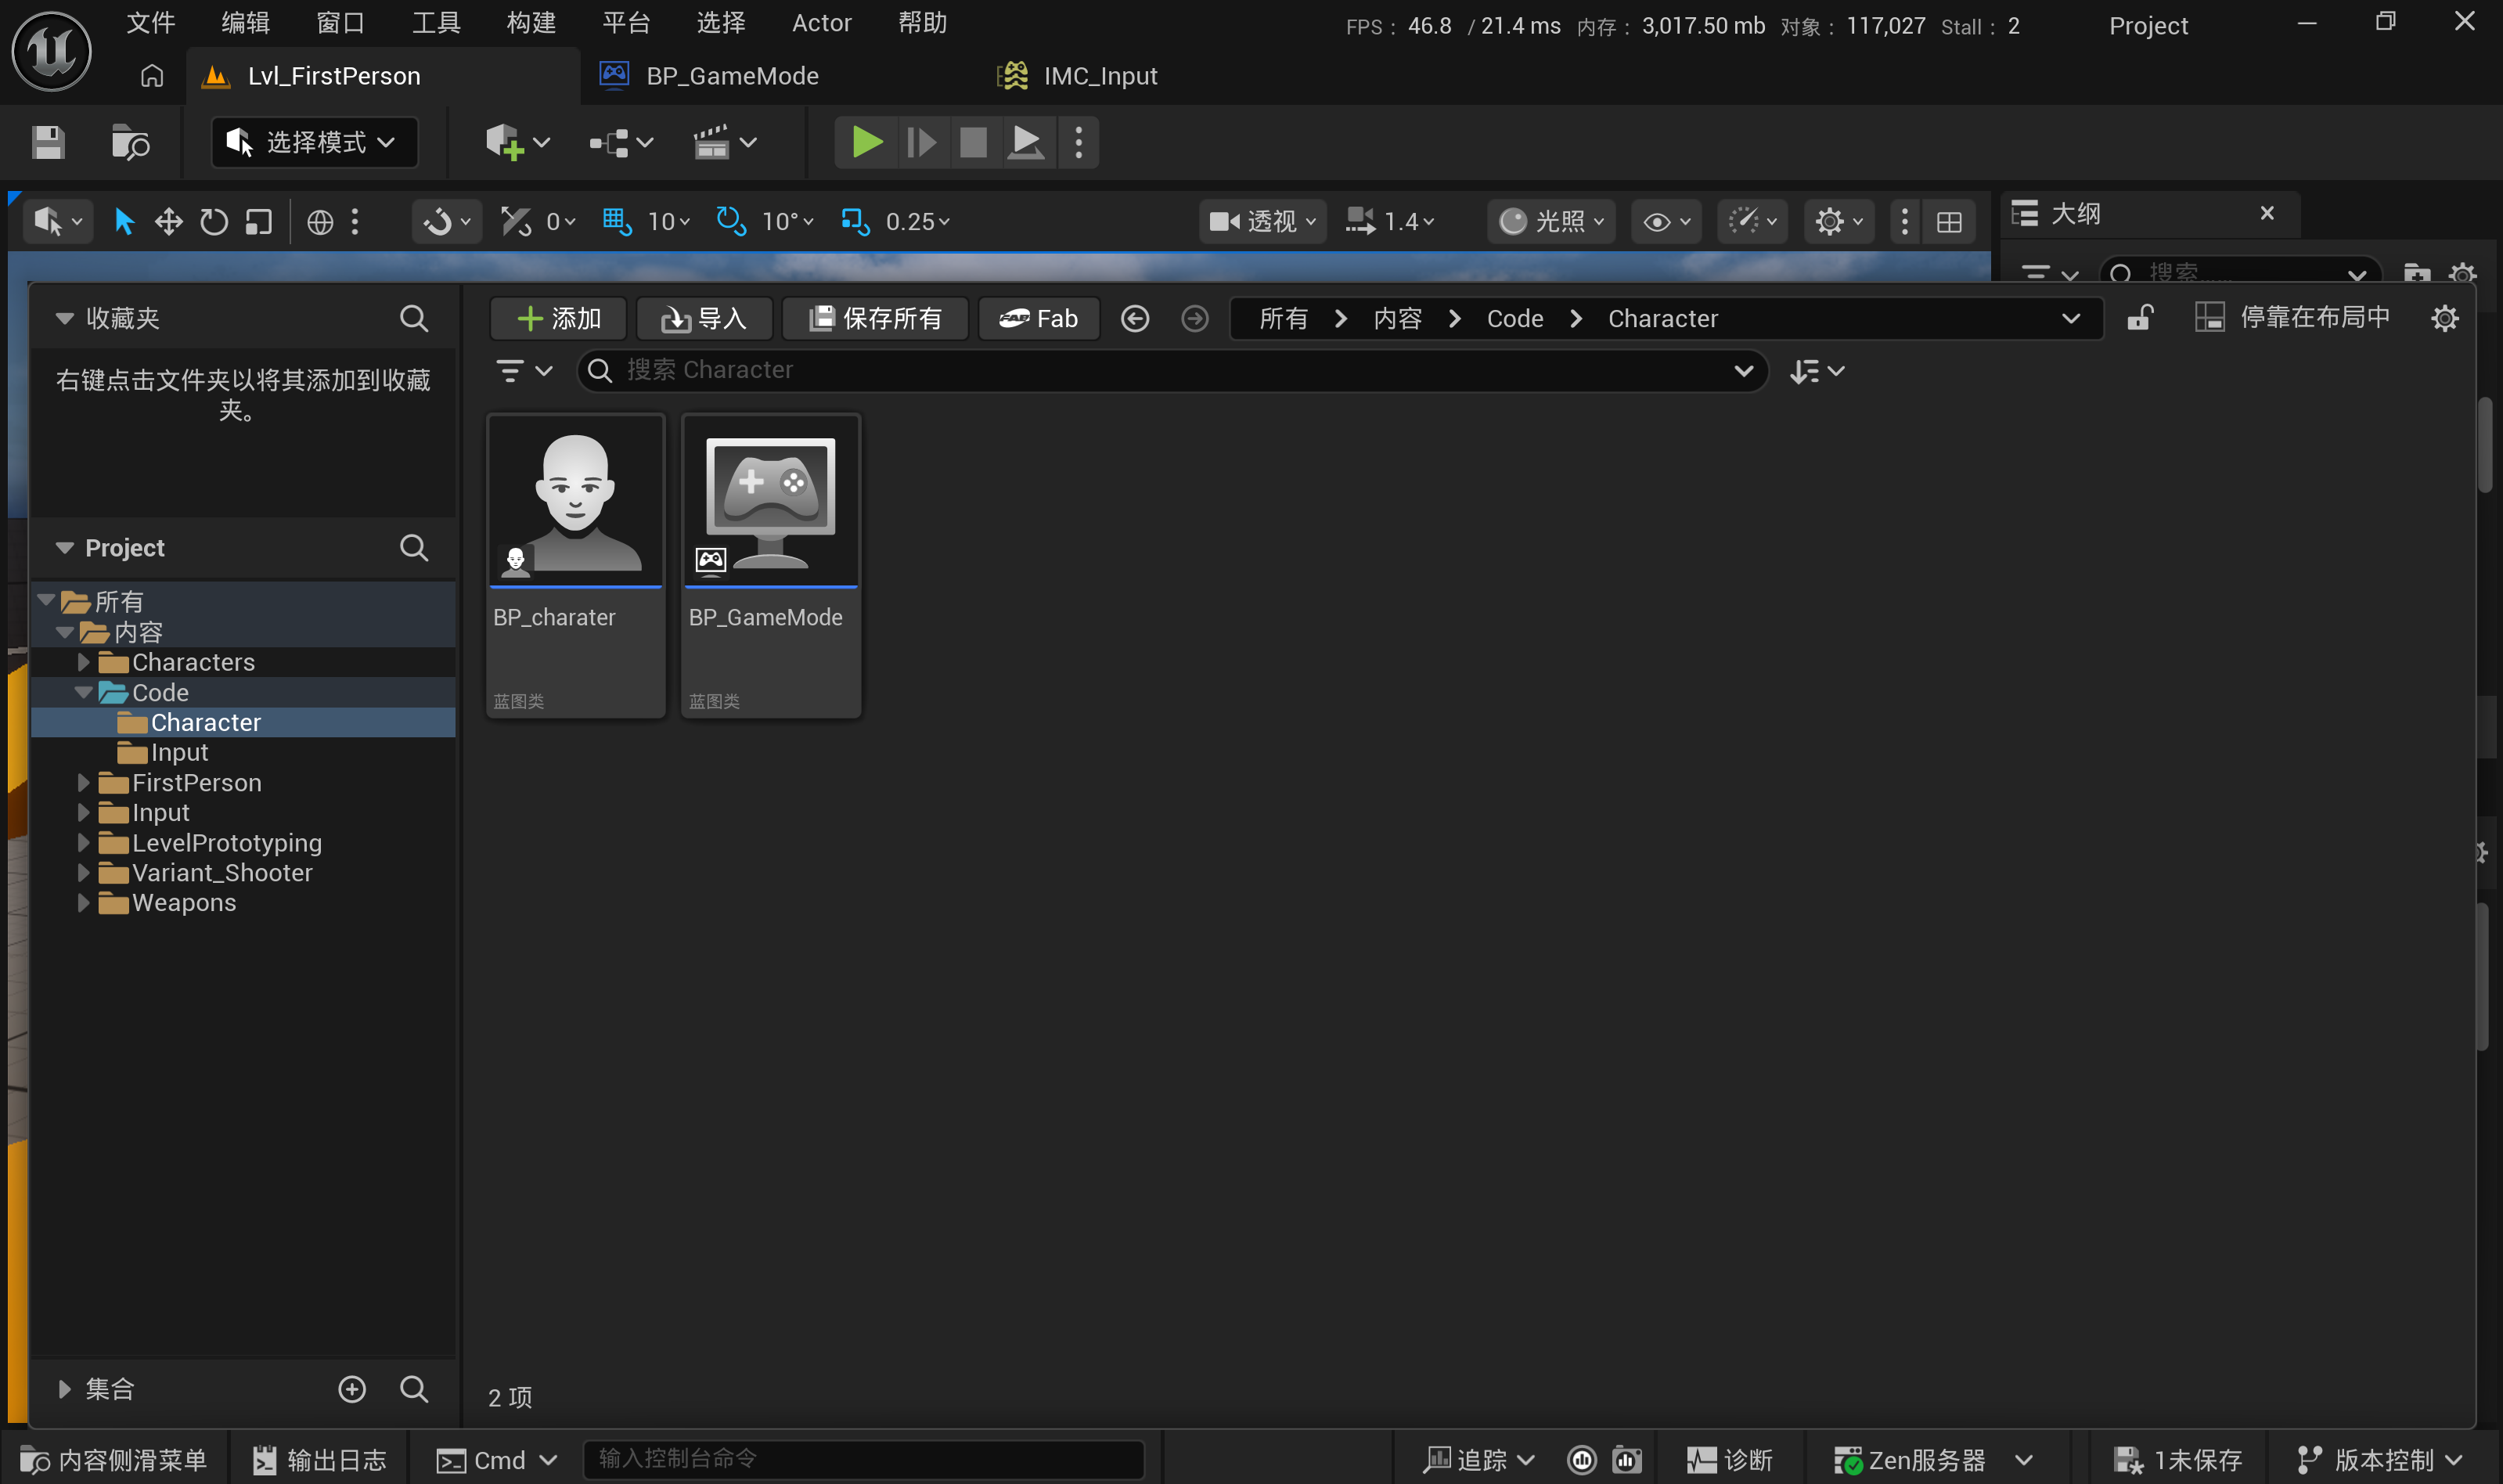The height and width of the screenshot is (1484, 2503).
Task: Click the Browse content folder-search icon
Action: 130,142
